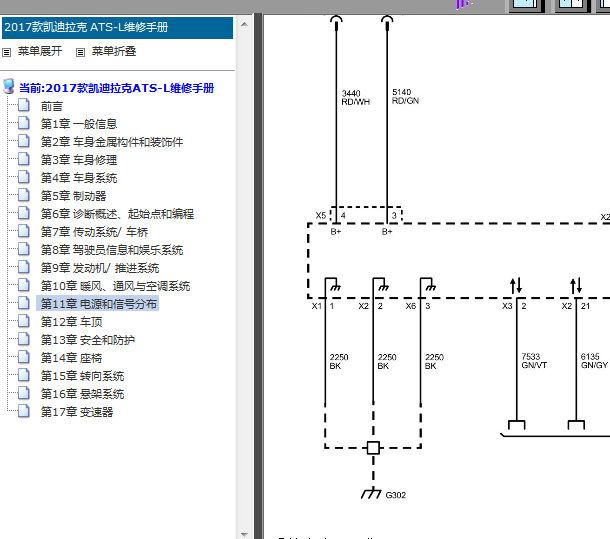Screen dimensions: 610x539
Task: Click the wire label 7533 GN/VT
Action: tap(534, 361)
